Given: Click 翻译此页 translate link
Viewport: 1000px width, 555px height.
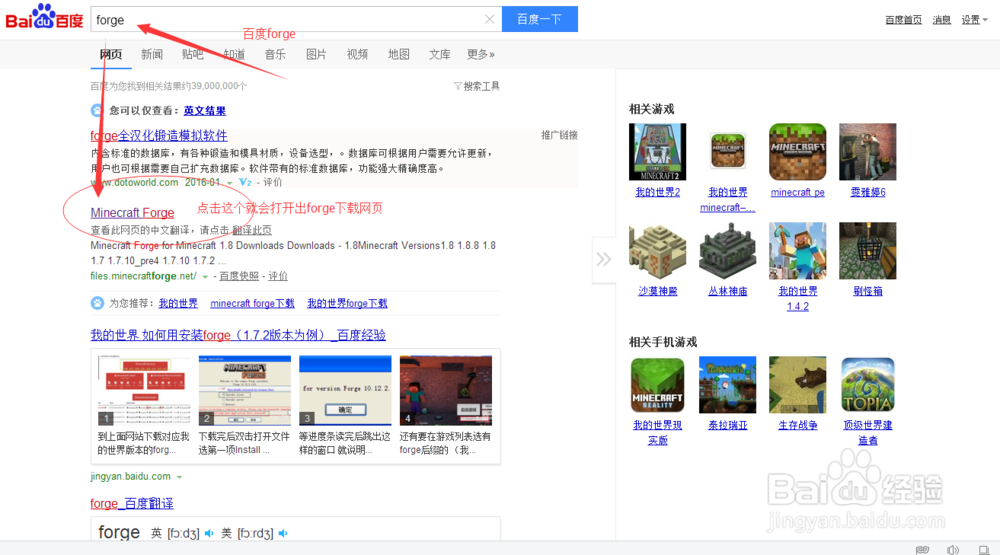Looking at the screenshot, I should pyautogui.click(x=252, y=230).
